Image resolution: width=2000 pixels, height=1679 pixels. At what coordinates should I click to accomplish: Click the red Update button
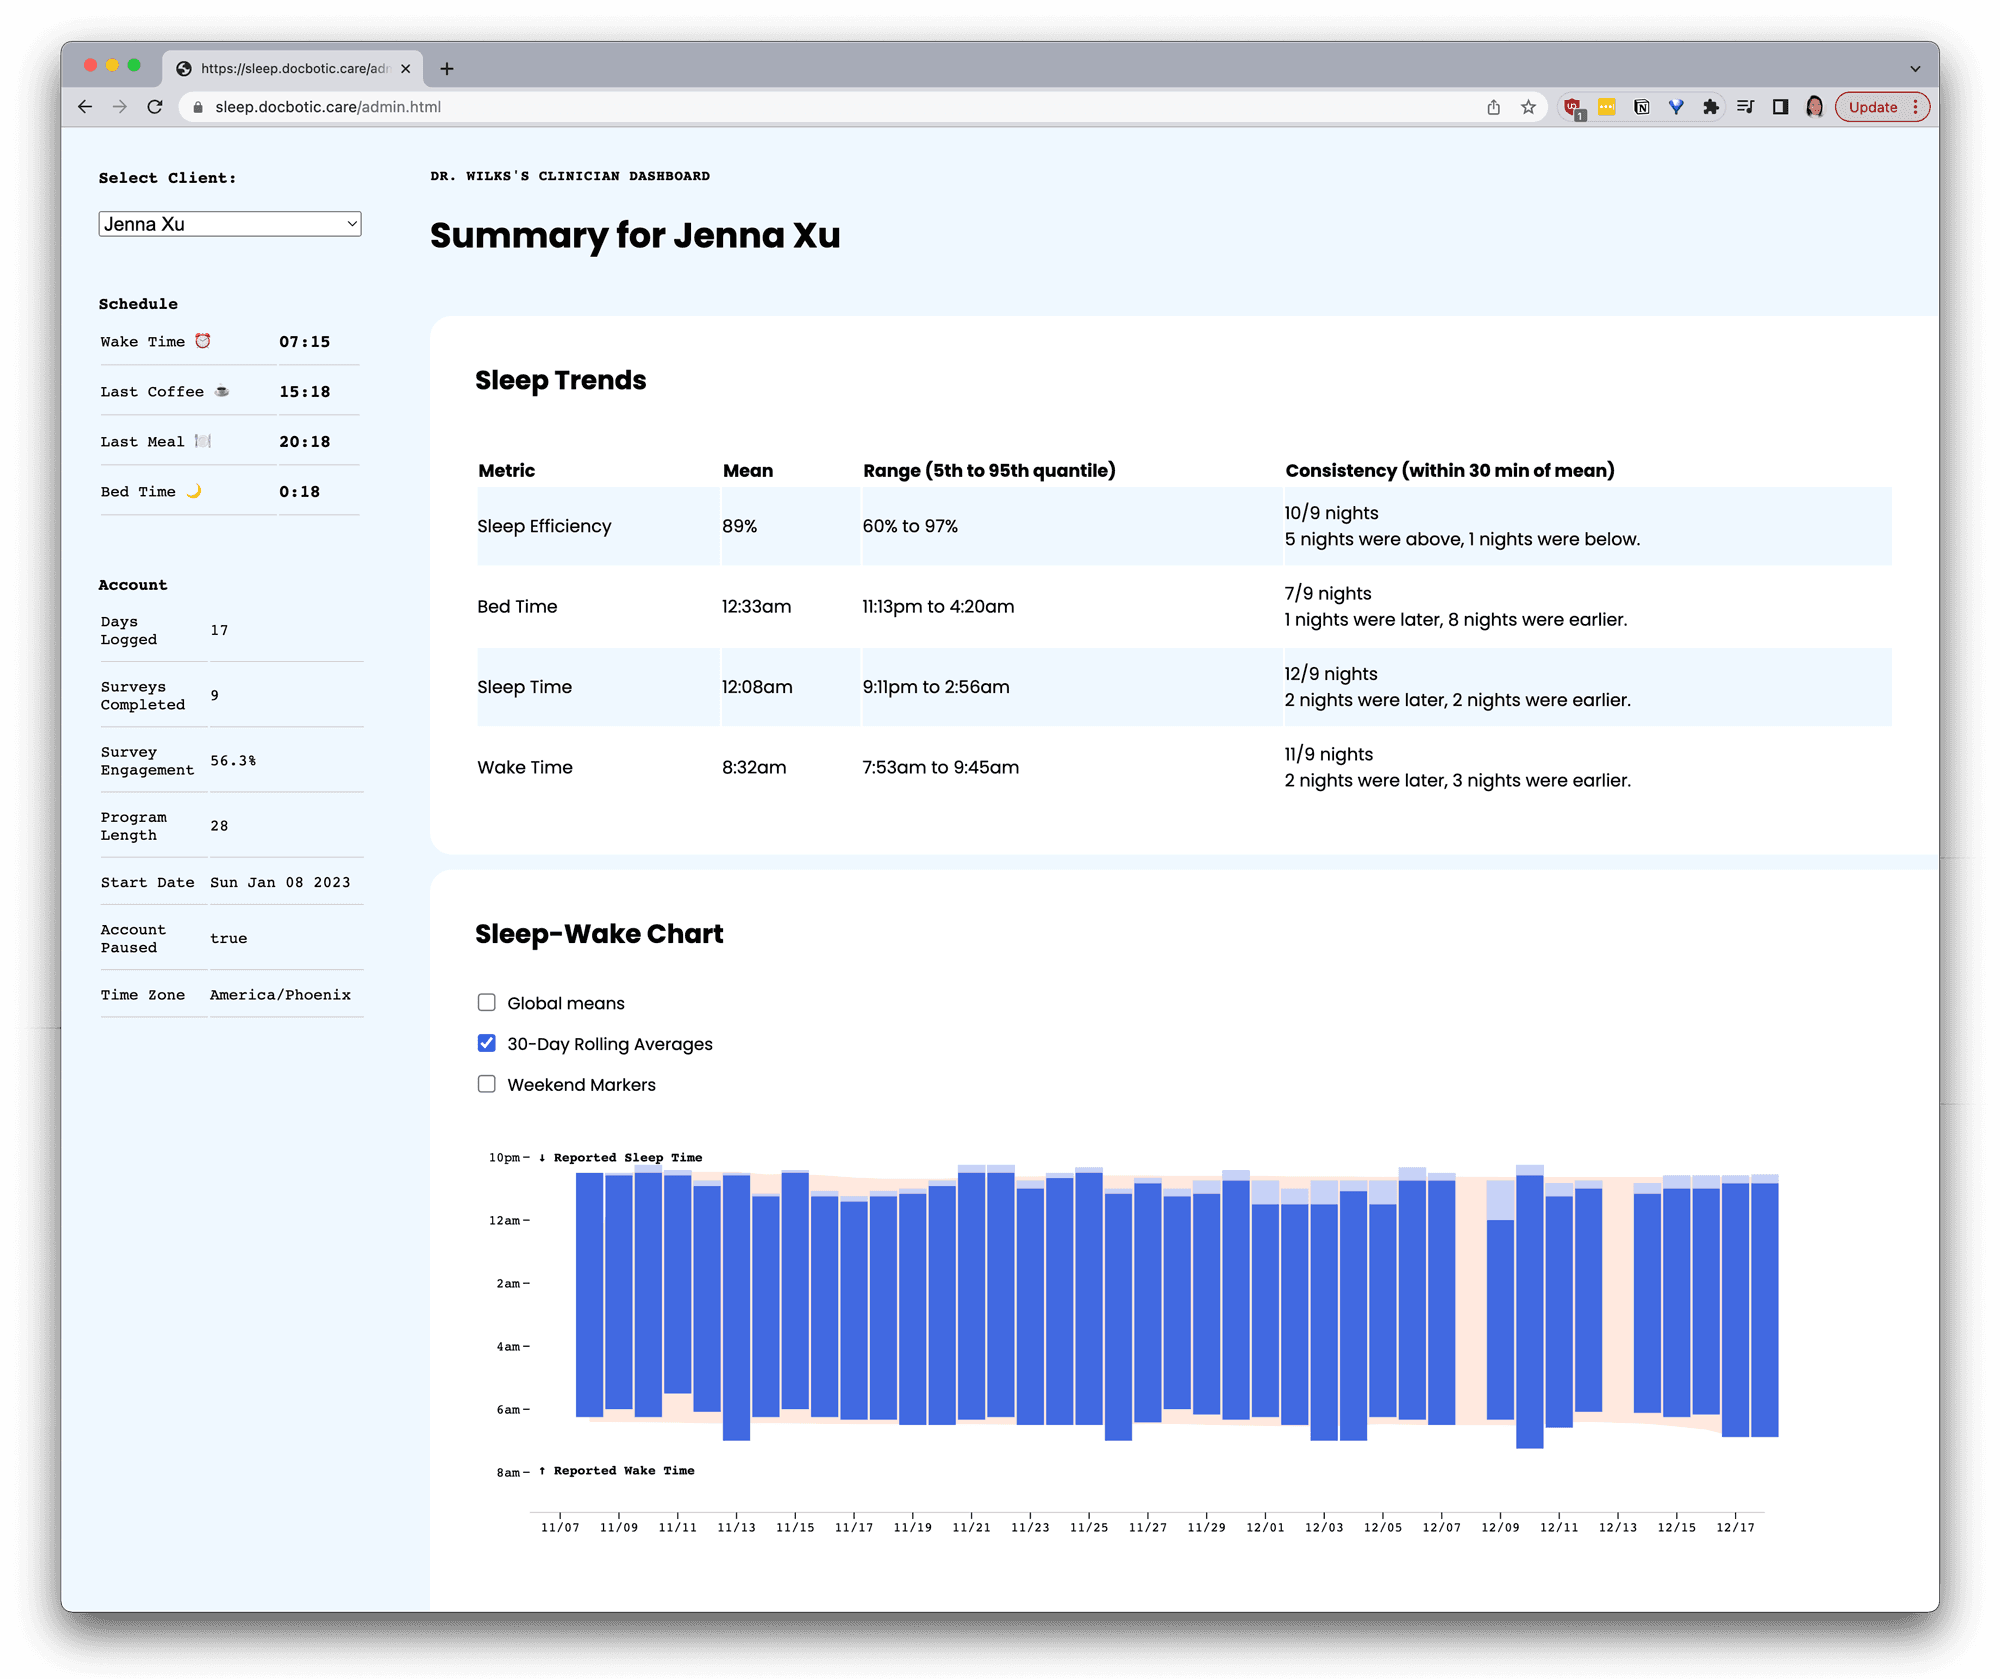click(x=1872, y=107)
